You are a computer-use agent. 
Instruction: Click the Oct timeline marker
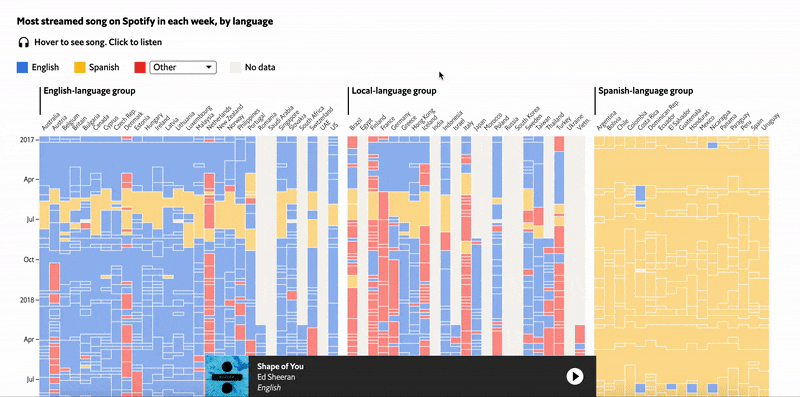point(28,260)
